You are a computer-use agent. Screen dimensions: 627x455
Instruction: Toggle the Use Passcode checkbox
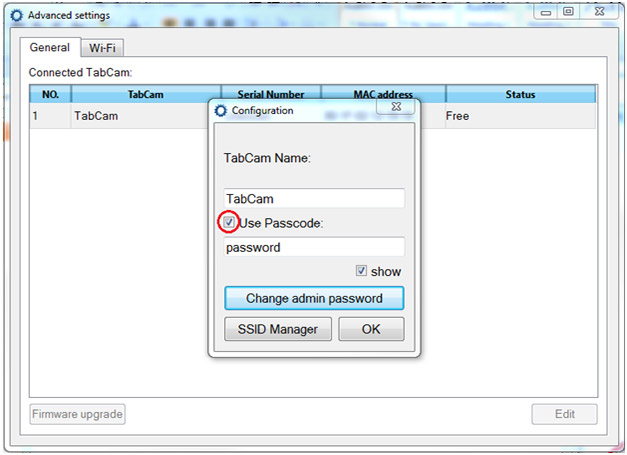coord(229,222)
